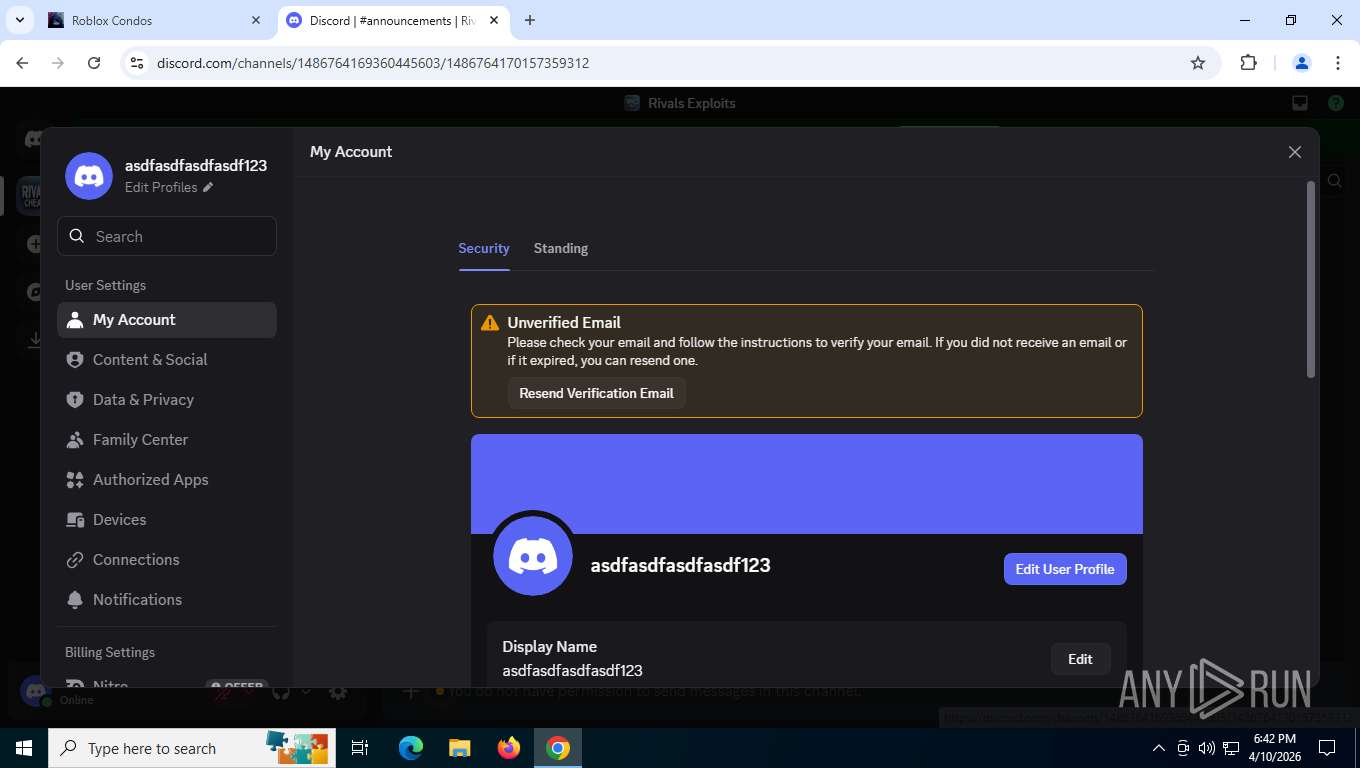This screenshot has height=768, width=1360.
Task: Focus the settings Search field
Action: coord(167,236)
